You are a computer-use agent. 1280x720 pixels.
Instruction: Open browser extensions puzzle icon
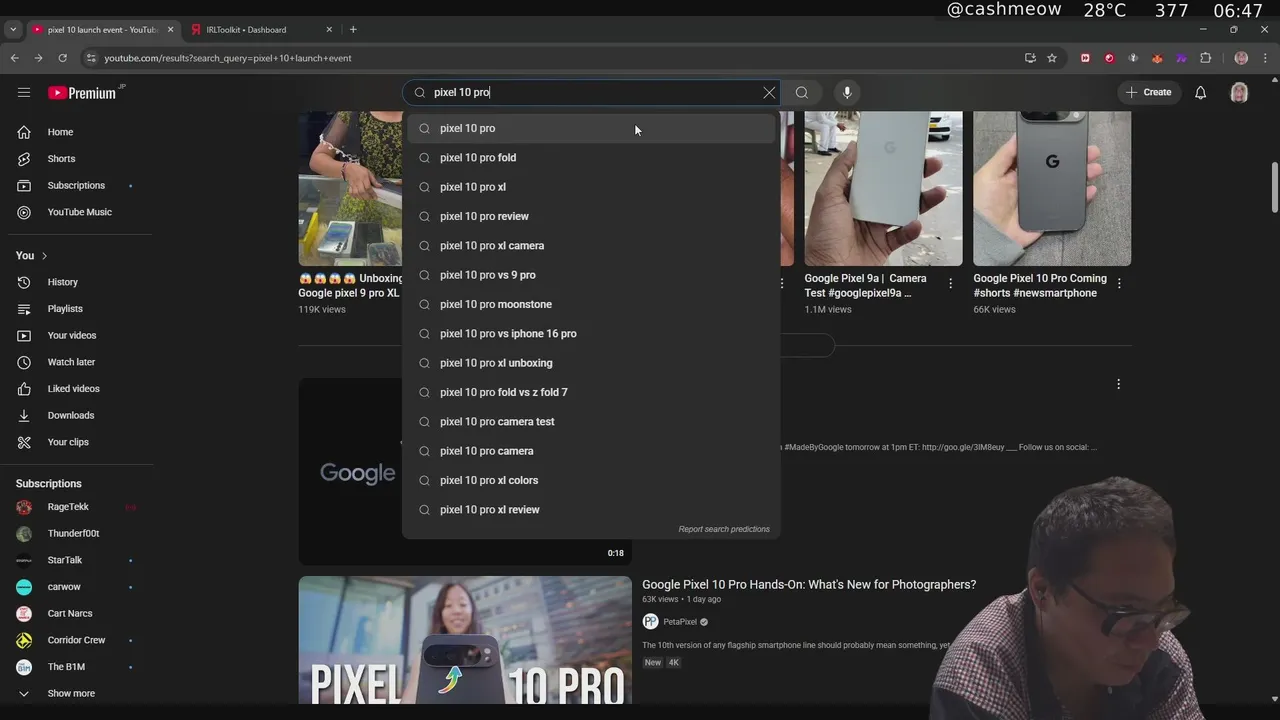tap(1205, 58)
